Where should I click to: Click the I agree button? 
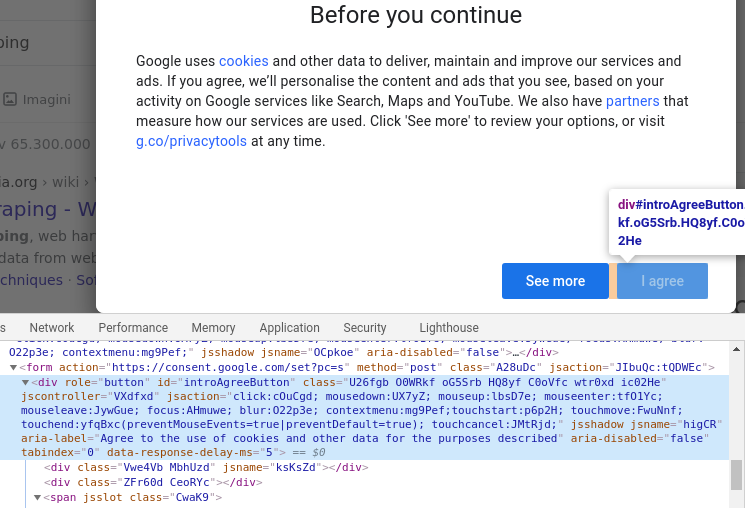tap(662, 281)
